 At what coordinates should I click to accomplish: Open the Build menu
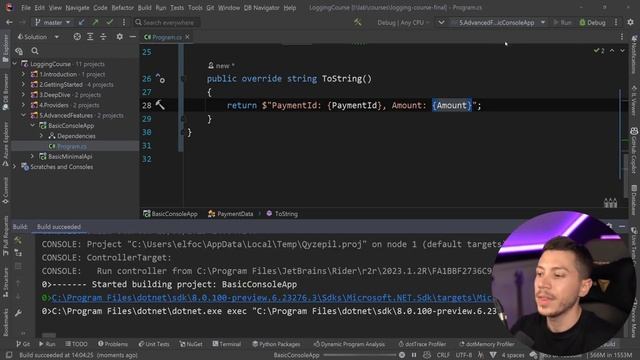tap(144, 8)
